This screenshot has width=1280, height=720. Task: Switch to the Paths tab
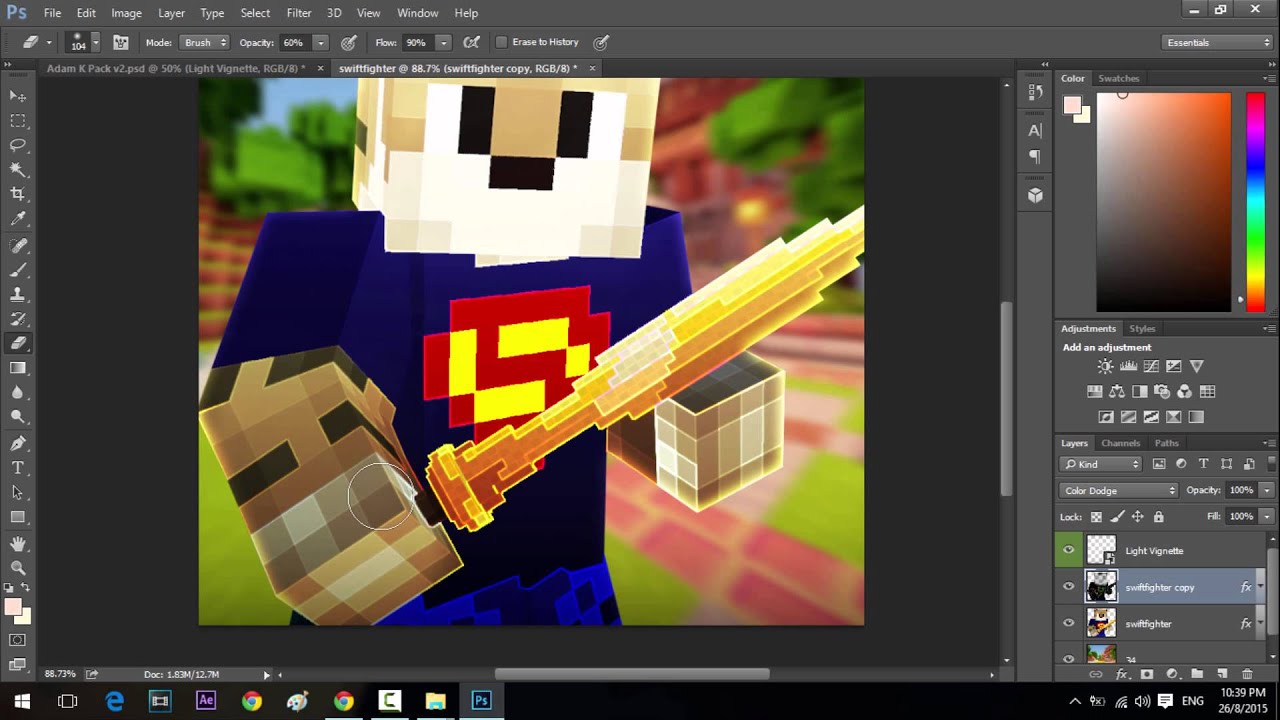pos(1166,443)
